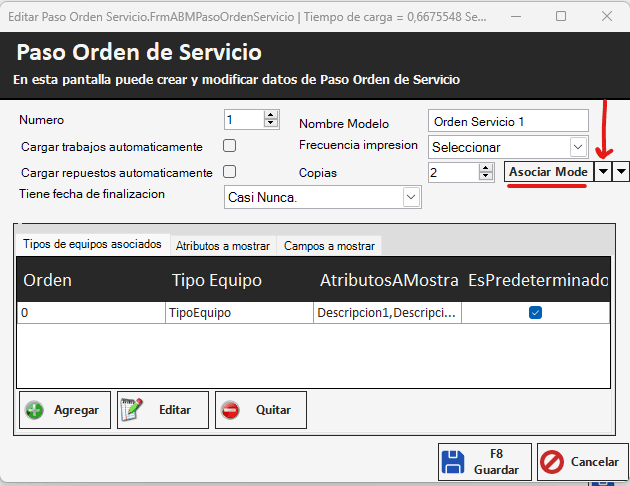This screenshot has width=630, height=486.
Task: Enable Cargar repuestos automaticamente checkbox
Action: [x=229, y=171]
